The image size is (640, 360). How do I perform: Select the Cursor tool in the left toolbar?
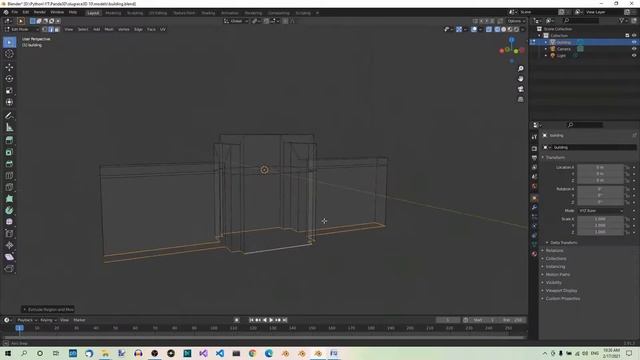(x=9, y=53)
